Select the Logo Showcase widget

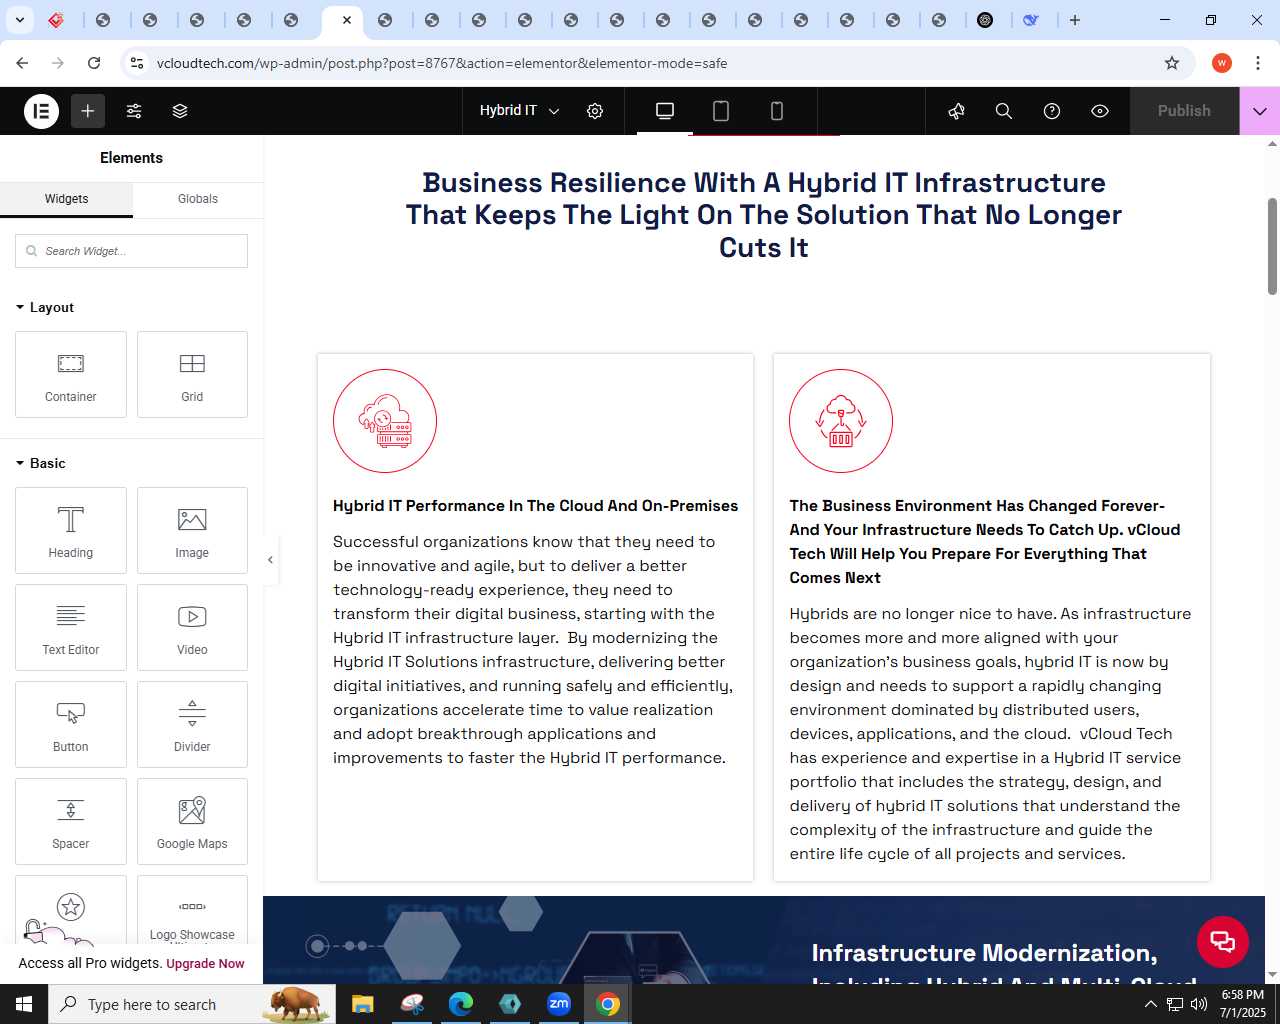coord(192,910)
